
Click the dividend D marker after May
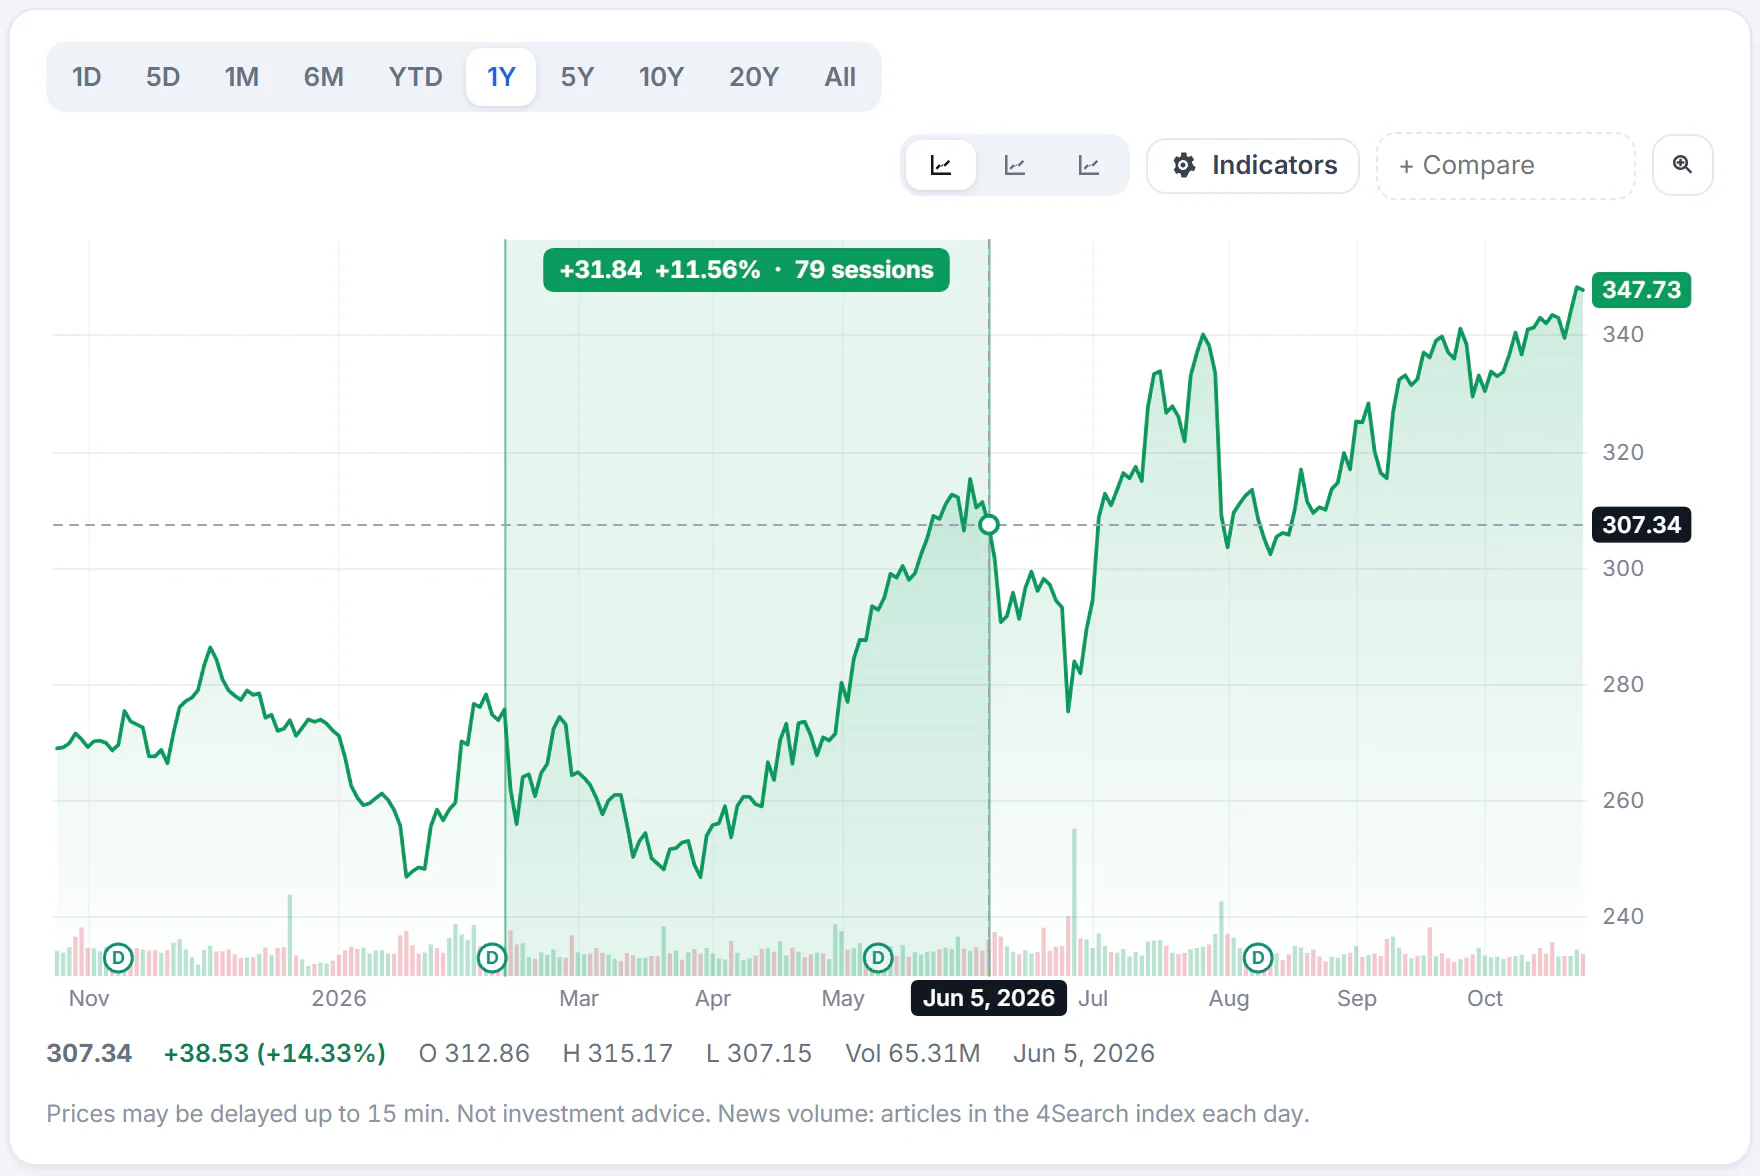pos(877,958)
